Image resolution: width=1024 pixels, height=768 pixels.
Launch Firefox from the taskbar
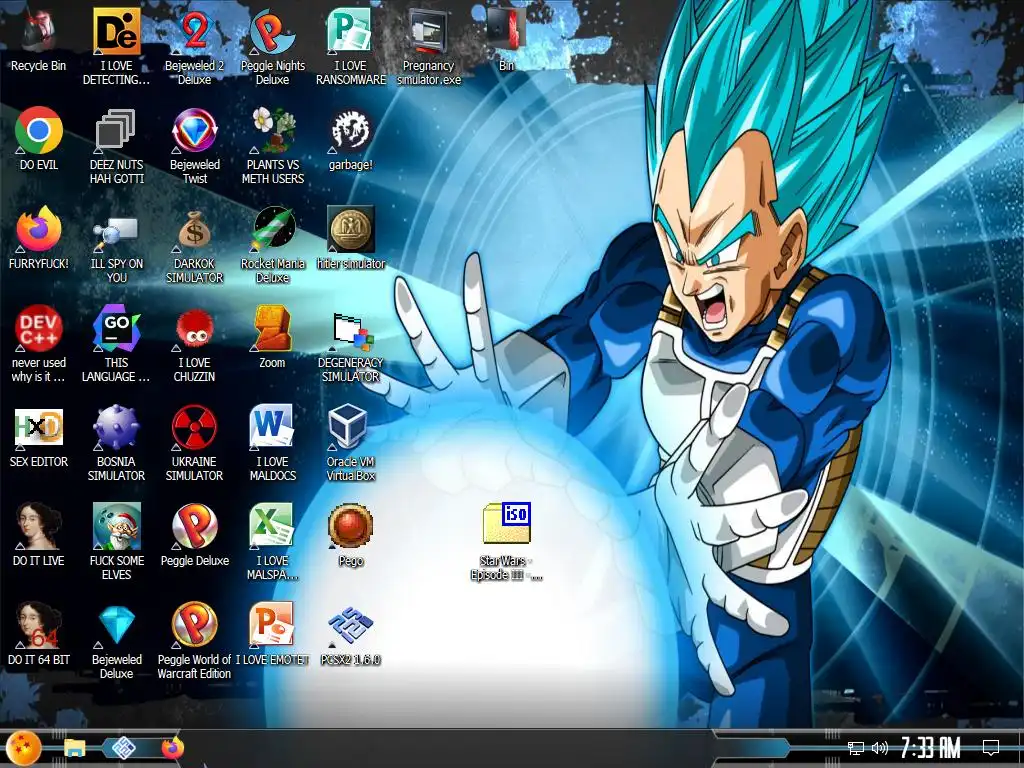tap(173, 748)
